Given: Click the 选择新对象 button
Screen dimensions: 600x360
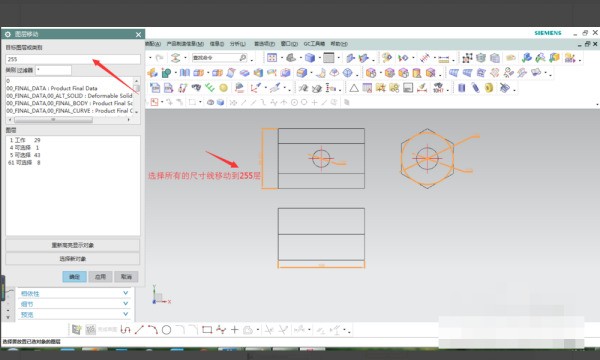Looking at the screenshot, I should point(73,259).
